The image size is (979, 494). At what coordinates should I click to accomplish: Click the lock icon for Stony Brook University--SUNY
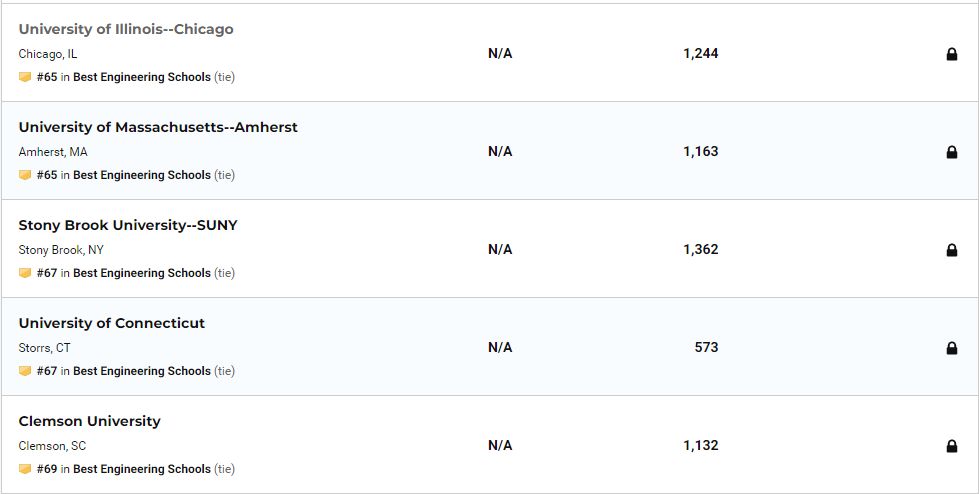pyautogui.click(x=951, y=250)
